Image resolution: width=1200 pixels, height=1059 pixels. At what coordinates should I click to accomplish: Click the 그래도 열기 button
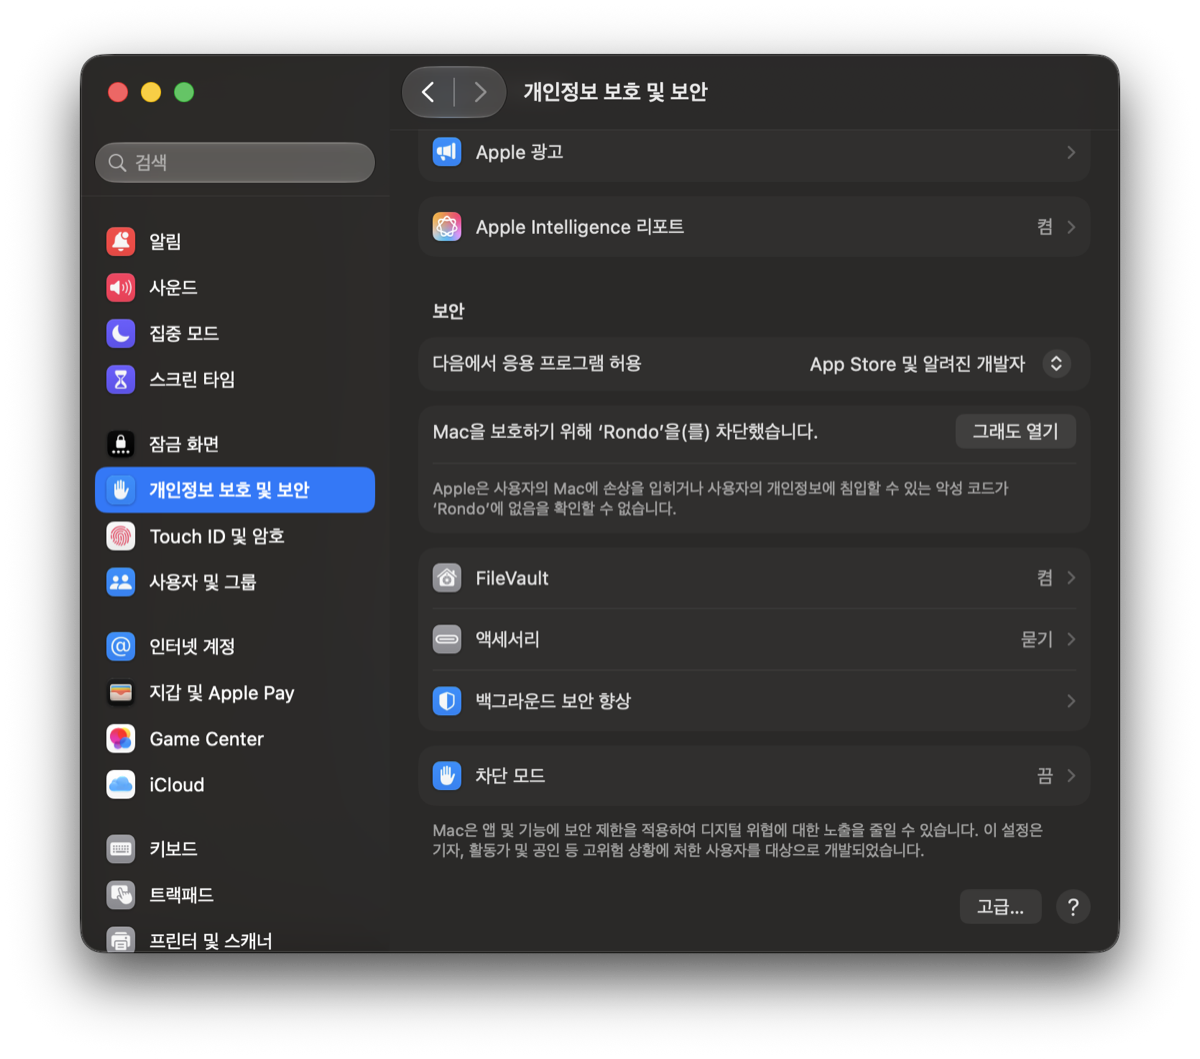tap(1015, 431)
